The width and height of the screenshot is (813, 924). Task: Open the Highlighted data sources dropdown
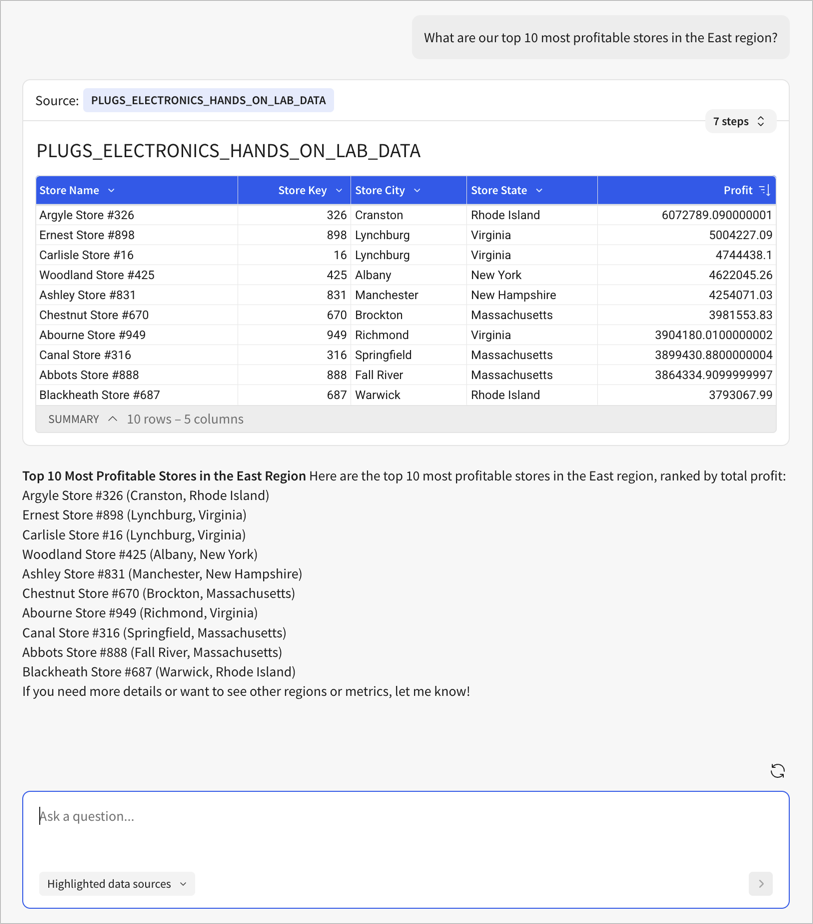point(116,884)
